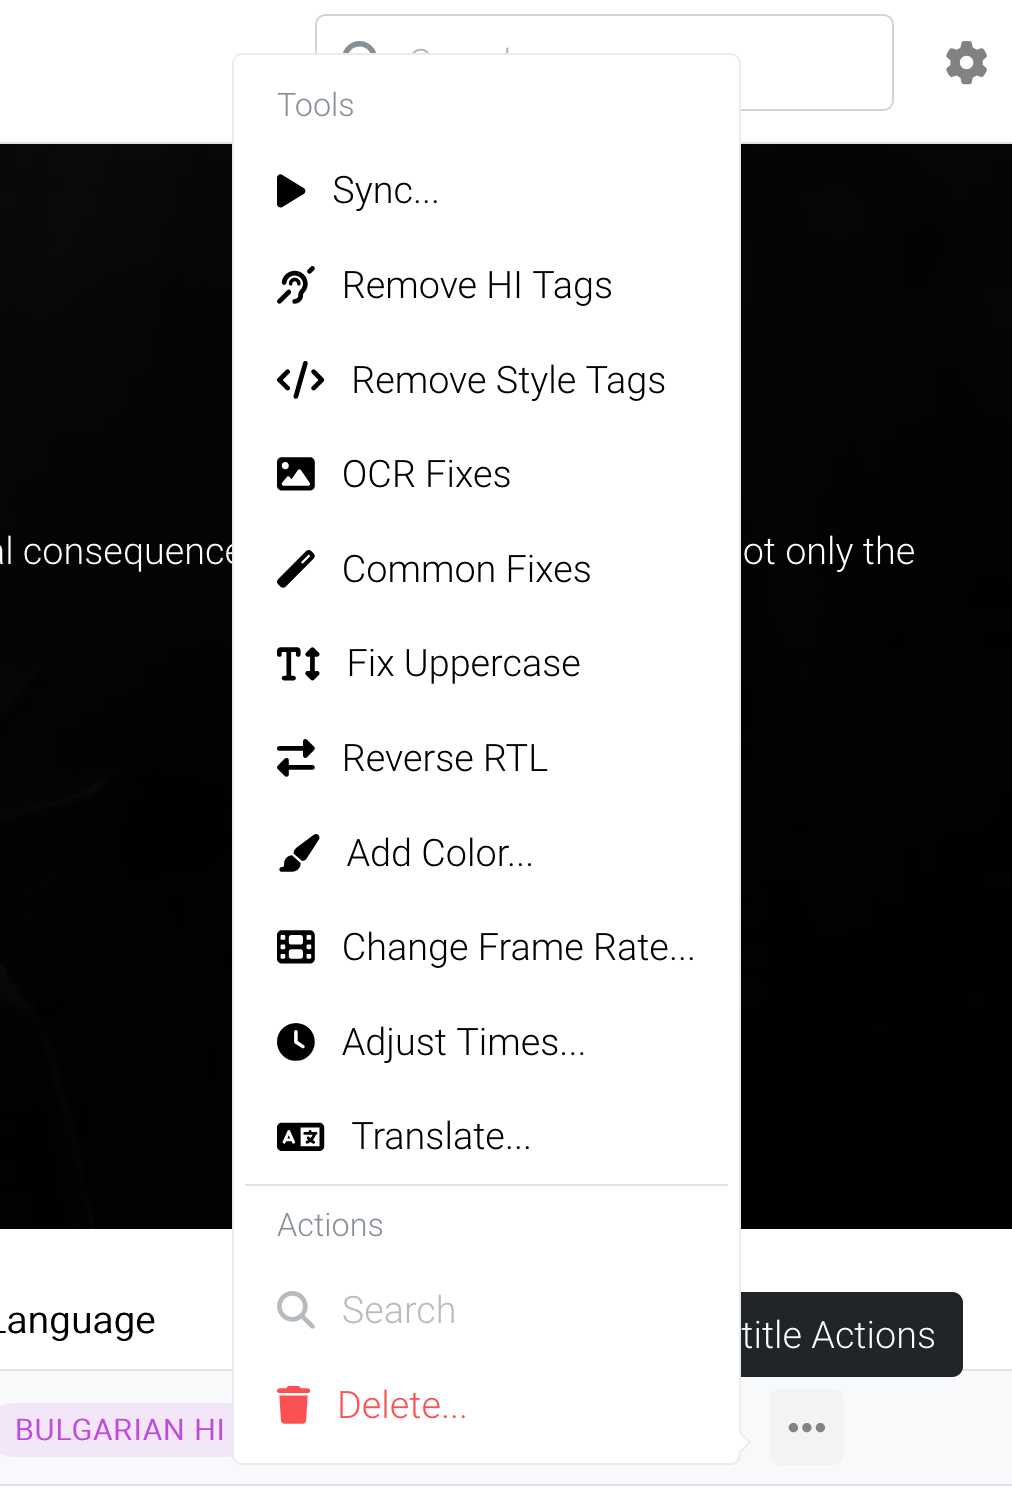Click the Adjust Times clock icon
This screenshot has width=1012, height=1490.
click(x=296, y=1041)
